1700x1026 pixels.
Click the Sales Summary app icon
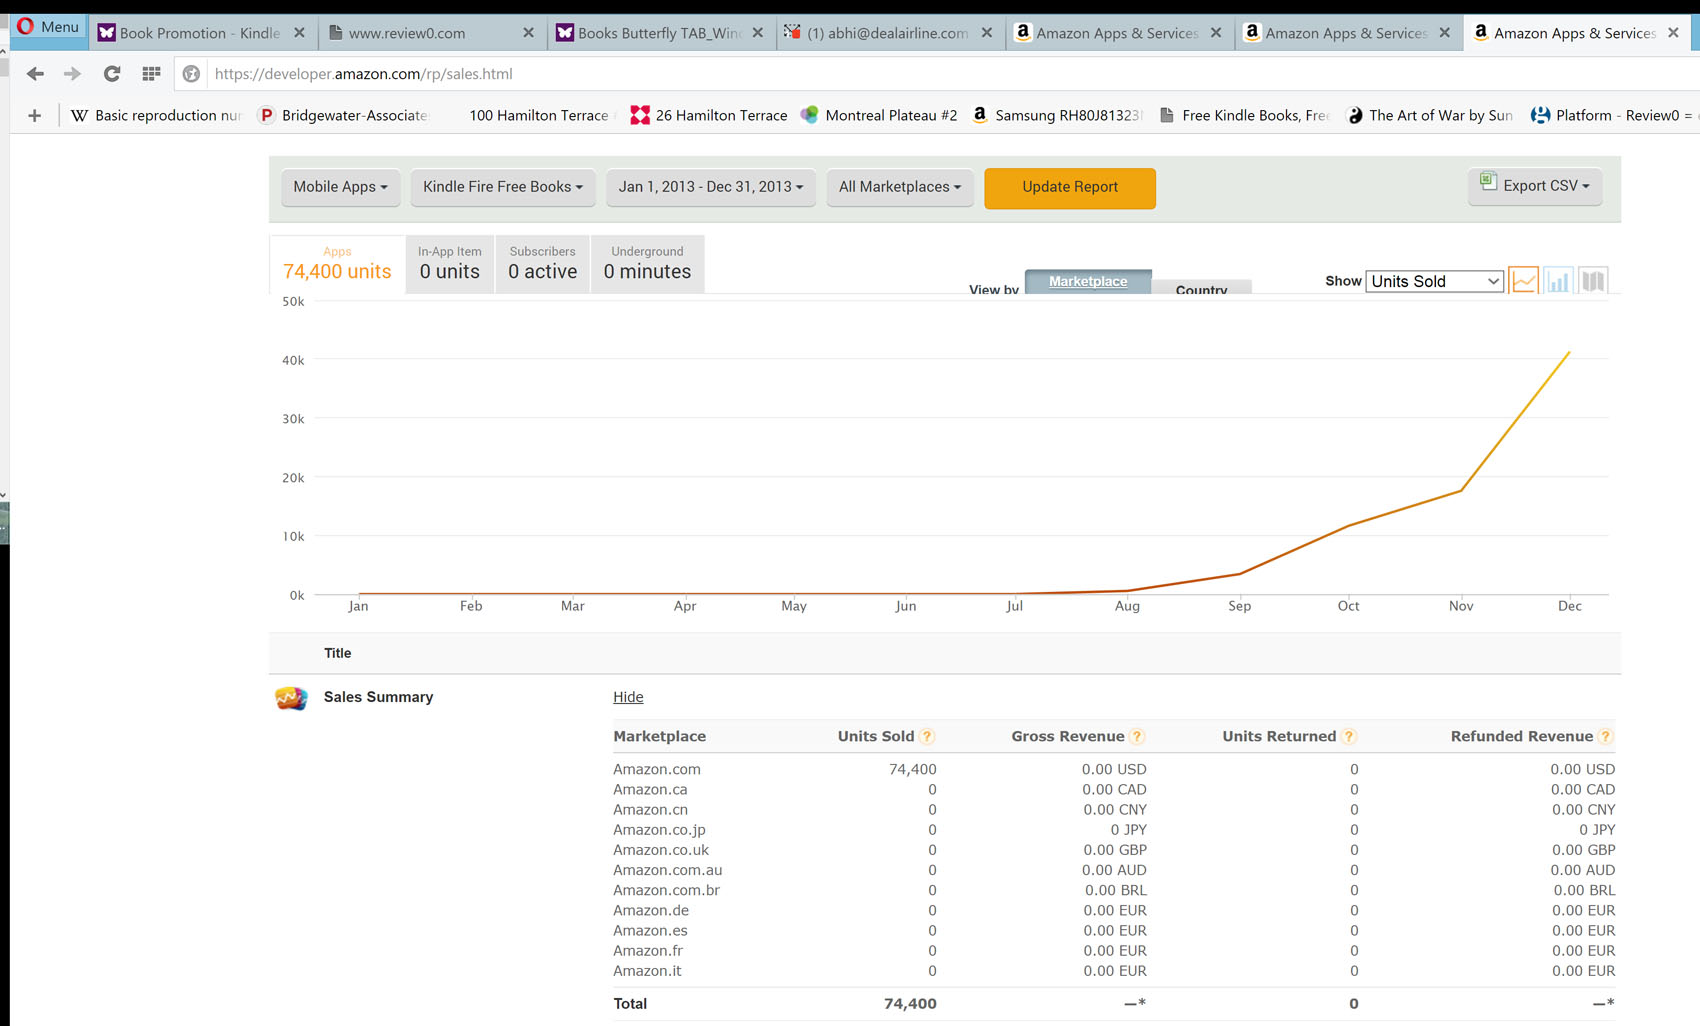pos(291,698)
